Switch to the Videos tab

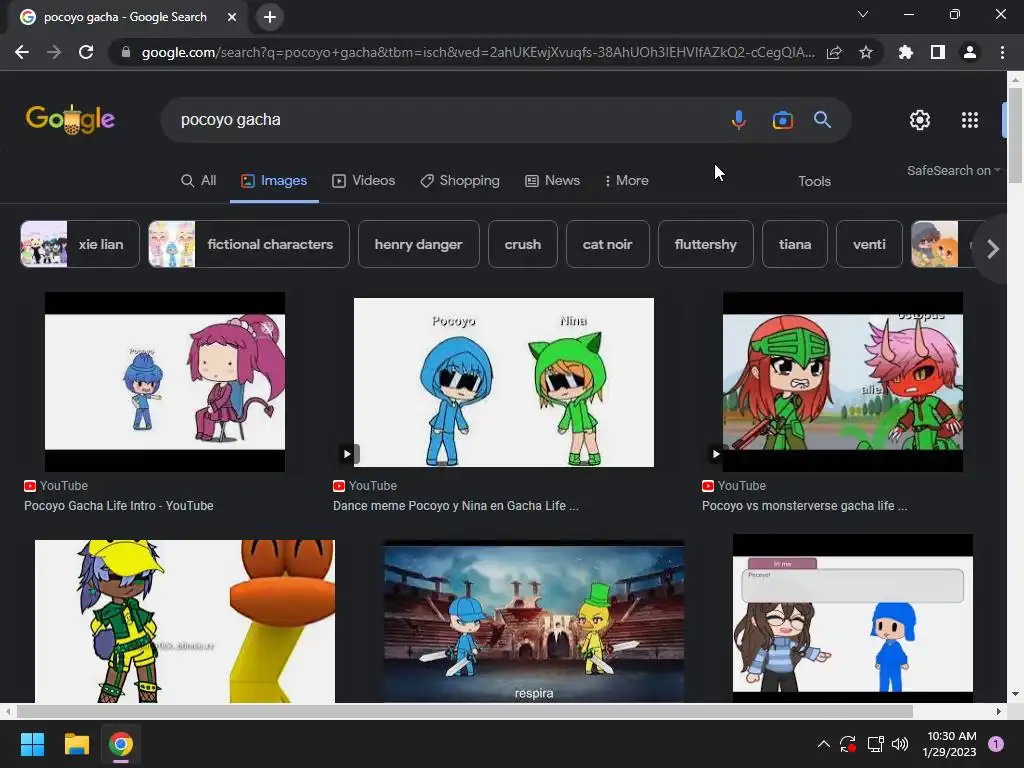point(363,181)
